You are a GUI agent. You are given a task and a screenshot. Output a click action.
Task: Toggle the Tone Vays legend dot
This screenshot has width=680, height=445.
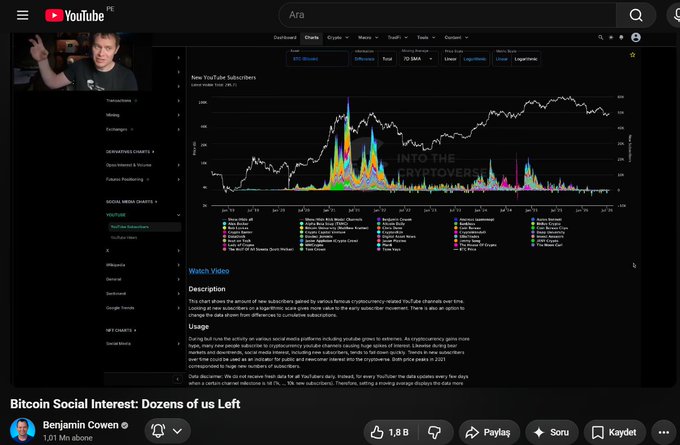click(379, 249)
